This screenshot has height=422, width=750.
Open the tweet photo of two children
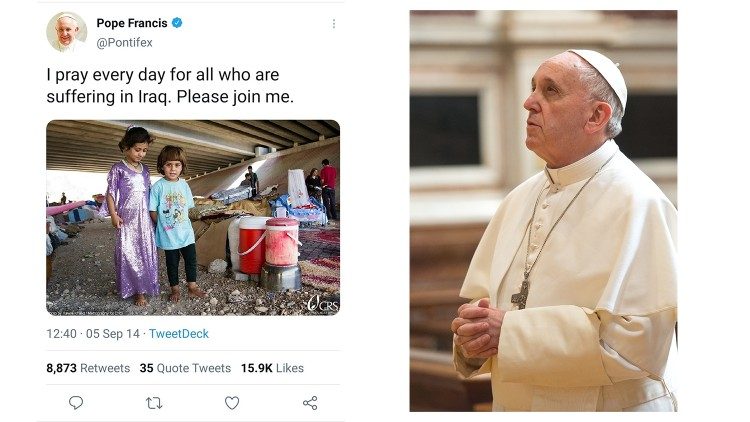[193, 217]
